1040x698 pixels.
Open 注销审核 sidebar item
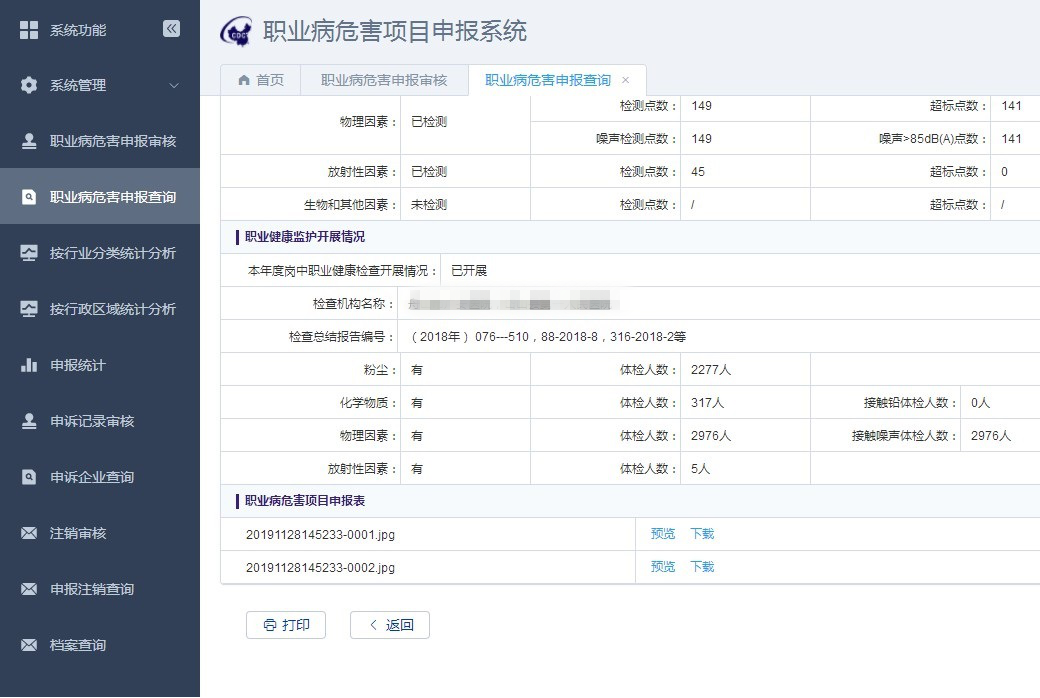click(99, 533)
